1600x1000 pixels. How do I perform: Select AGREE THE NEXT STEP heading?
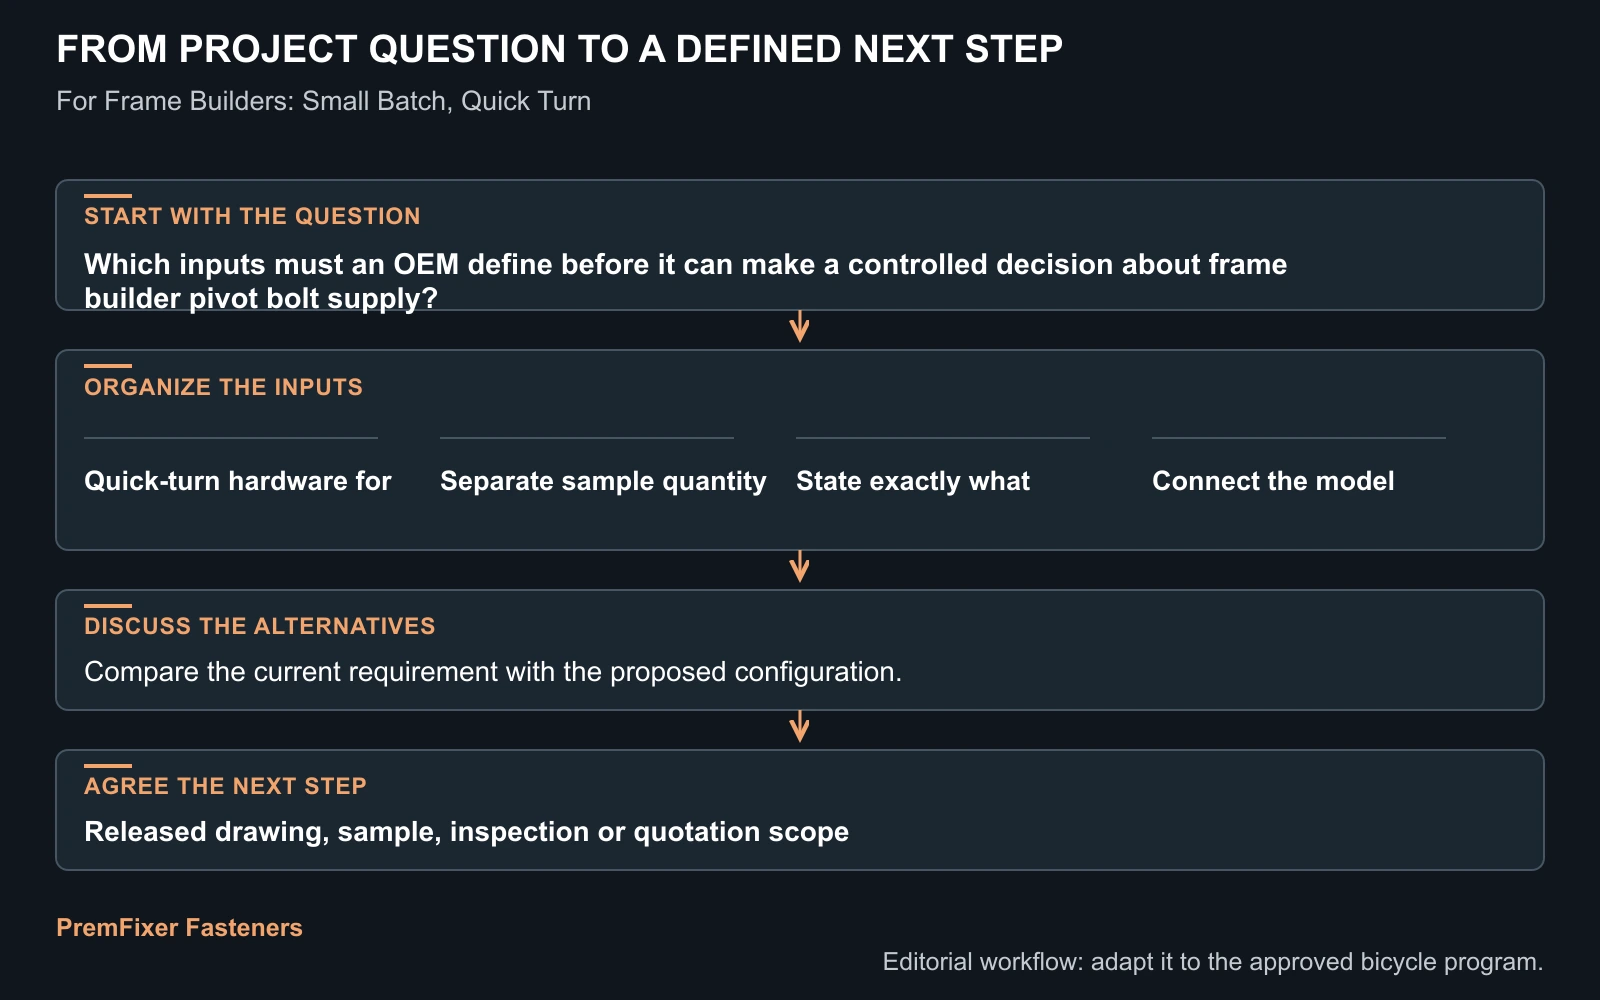coord(225,786)
